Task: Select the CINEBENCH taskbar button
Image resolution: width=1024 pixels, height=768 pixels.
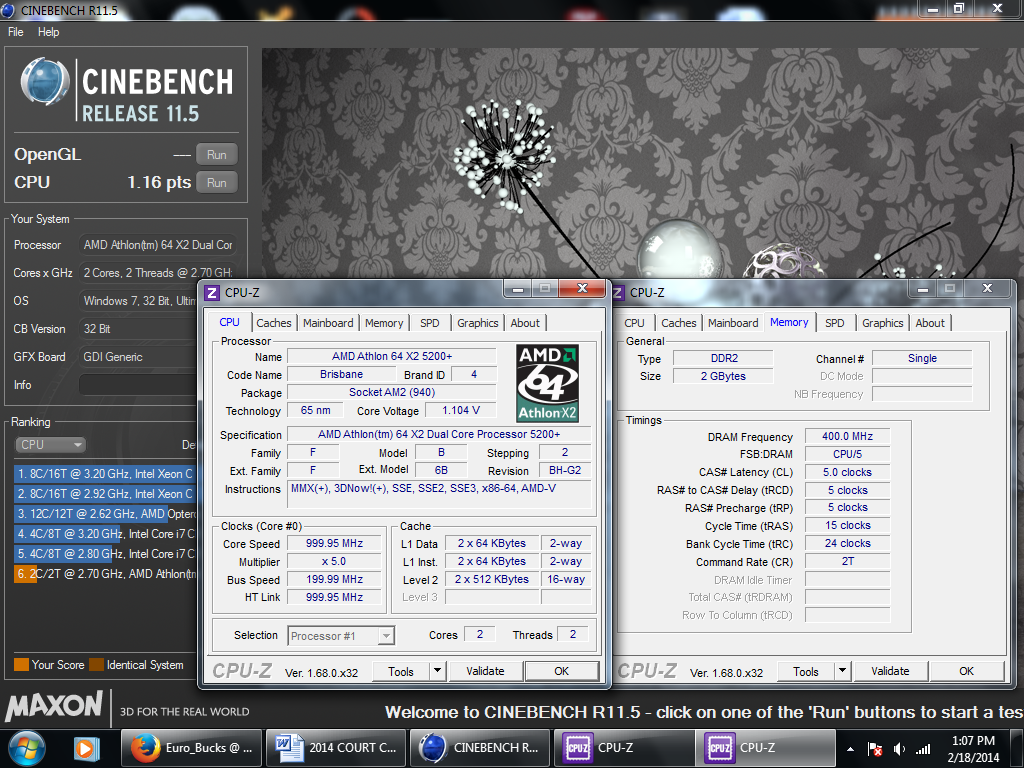Action: 479,748
